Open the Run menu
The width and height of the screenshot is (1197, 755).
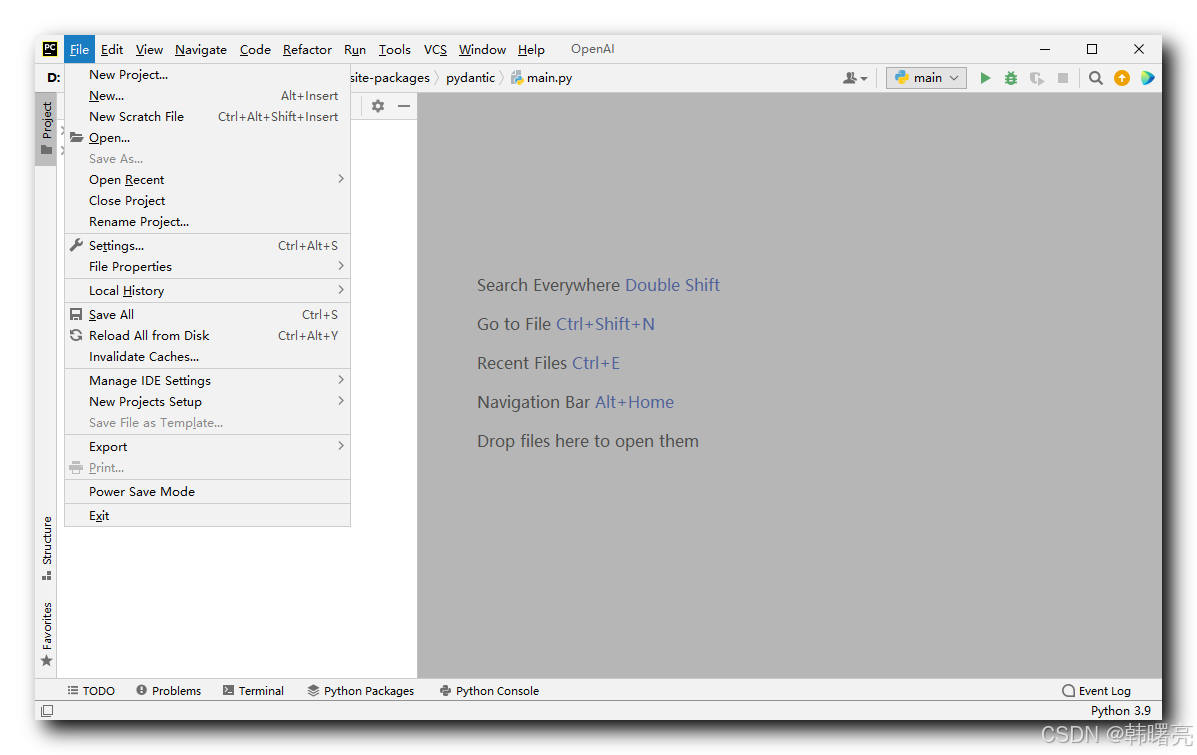[355, 50]
